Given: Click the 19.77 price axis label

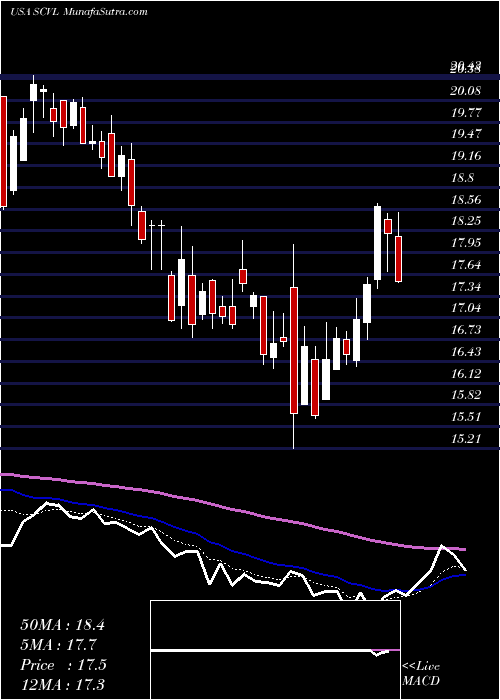Looking at the screenshot, I should coord(466,113).
